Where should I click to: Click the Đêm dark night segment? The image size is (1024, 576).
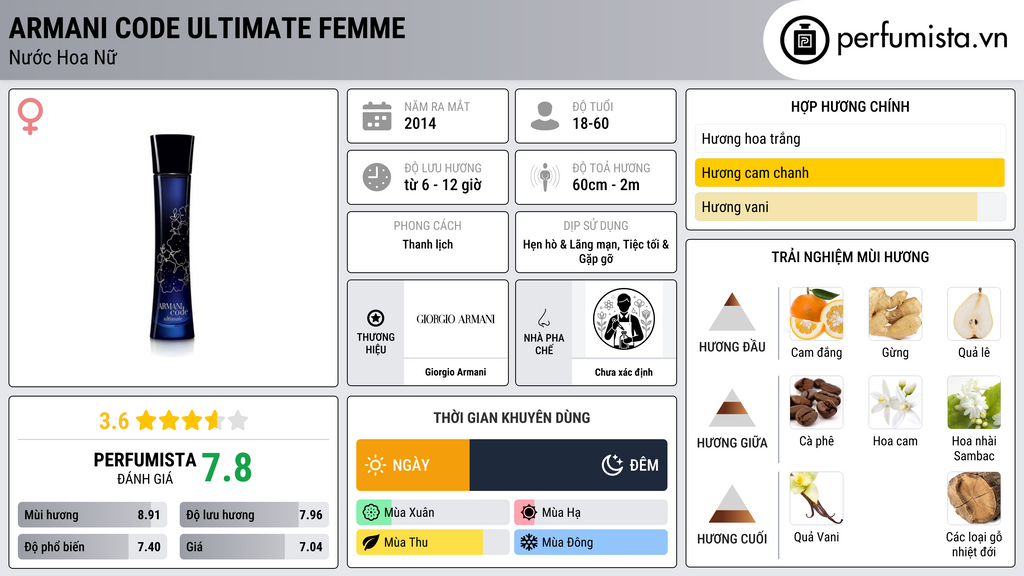568,465
